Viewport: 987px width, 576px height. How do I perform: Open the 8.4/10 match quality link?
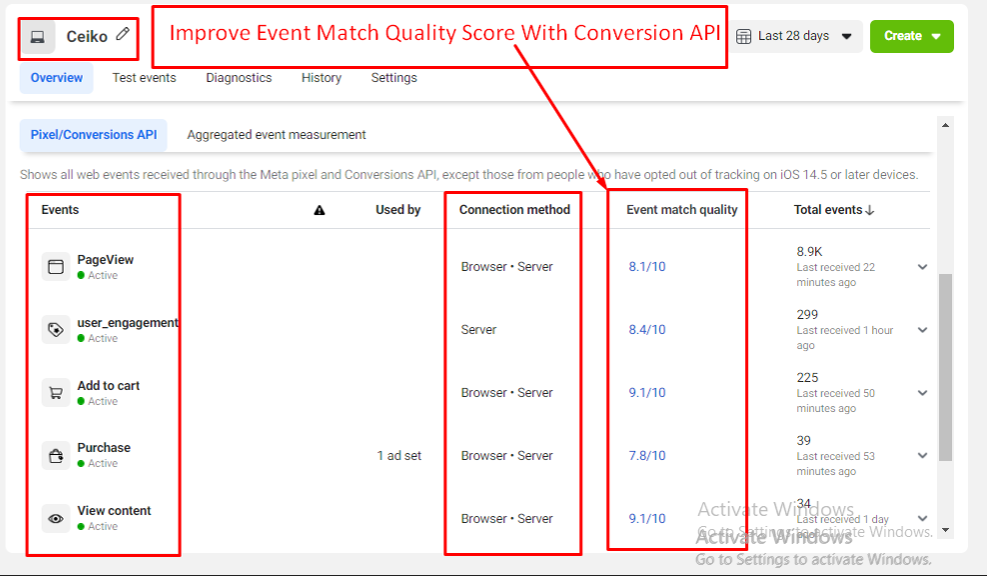(647, 329)
